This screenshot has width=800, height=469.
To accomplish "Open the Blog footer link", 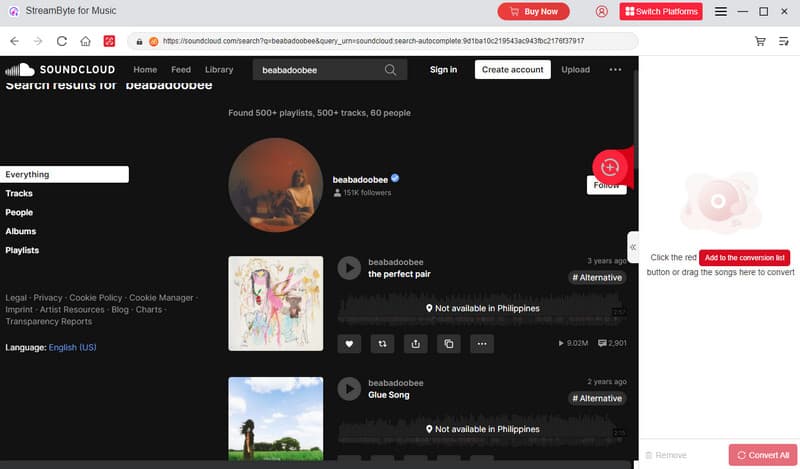I will click(120, 309).
